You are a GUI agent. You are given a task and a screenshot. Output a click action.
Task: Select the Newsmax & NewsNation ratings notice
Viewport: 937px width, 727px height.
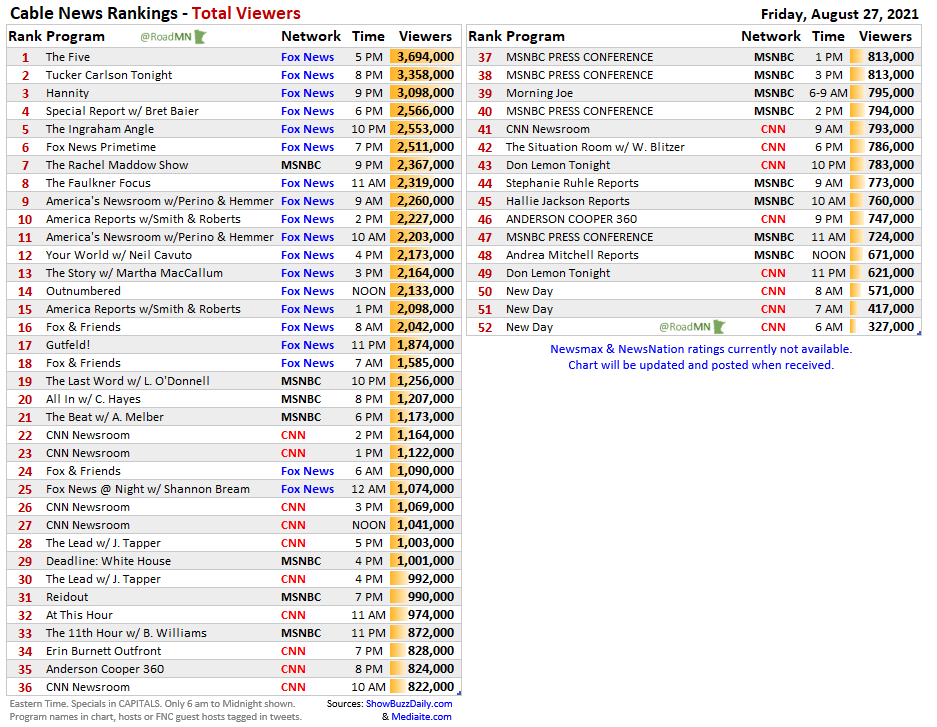(701, 357)
